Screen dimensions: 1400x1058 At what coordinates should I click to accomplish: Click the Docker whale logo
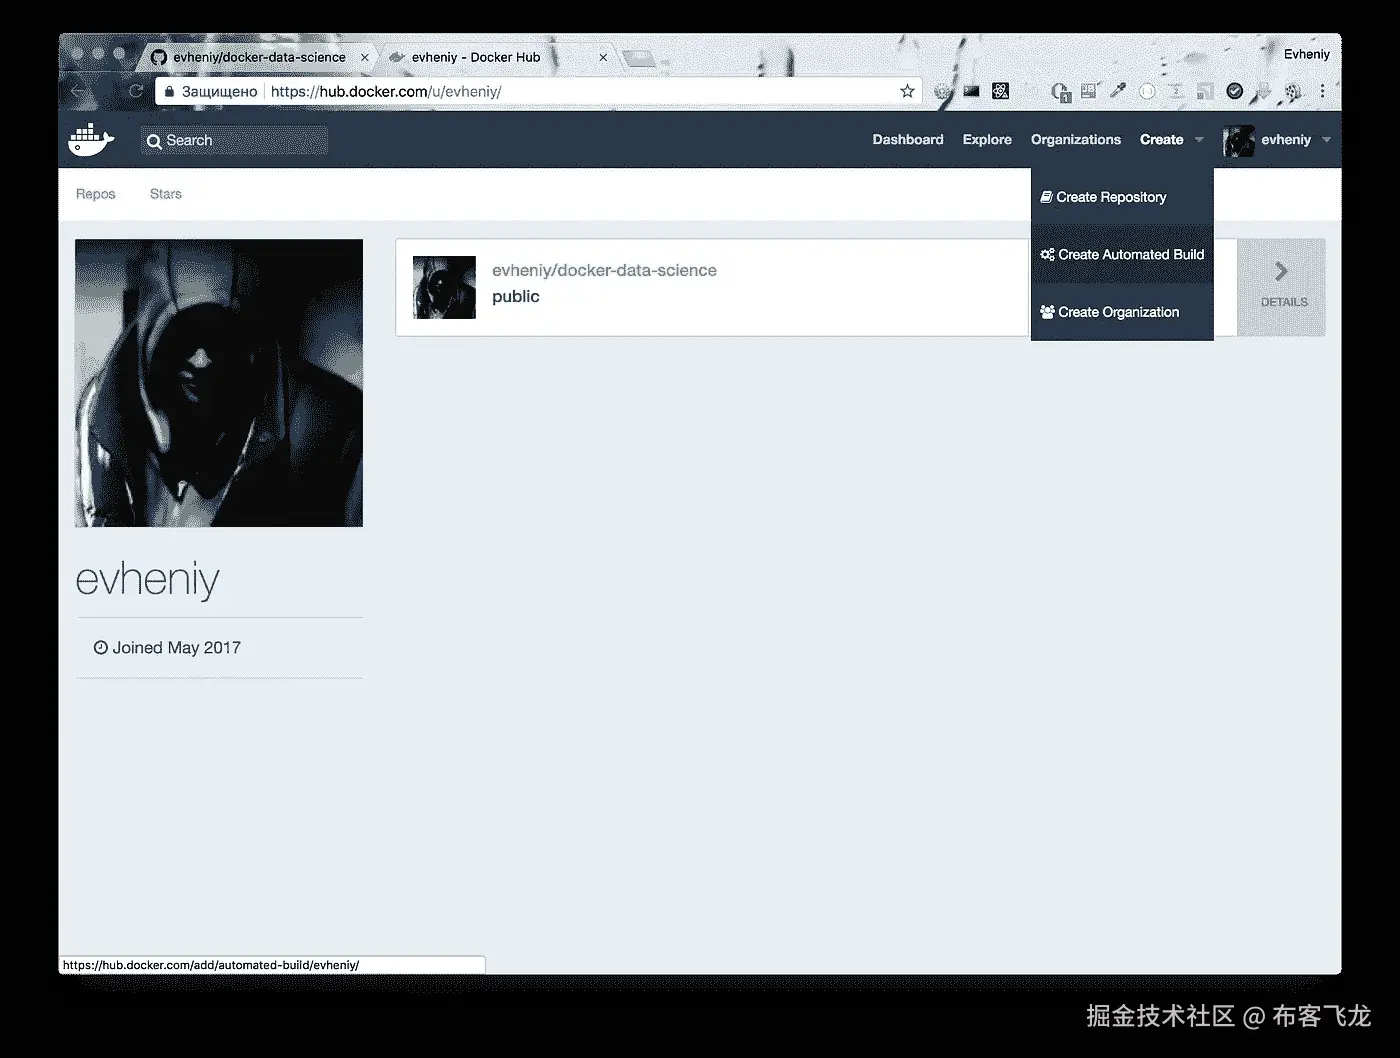pyautogui.click(x=91, y=139)
